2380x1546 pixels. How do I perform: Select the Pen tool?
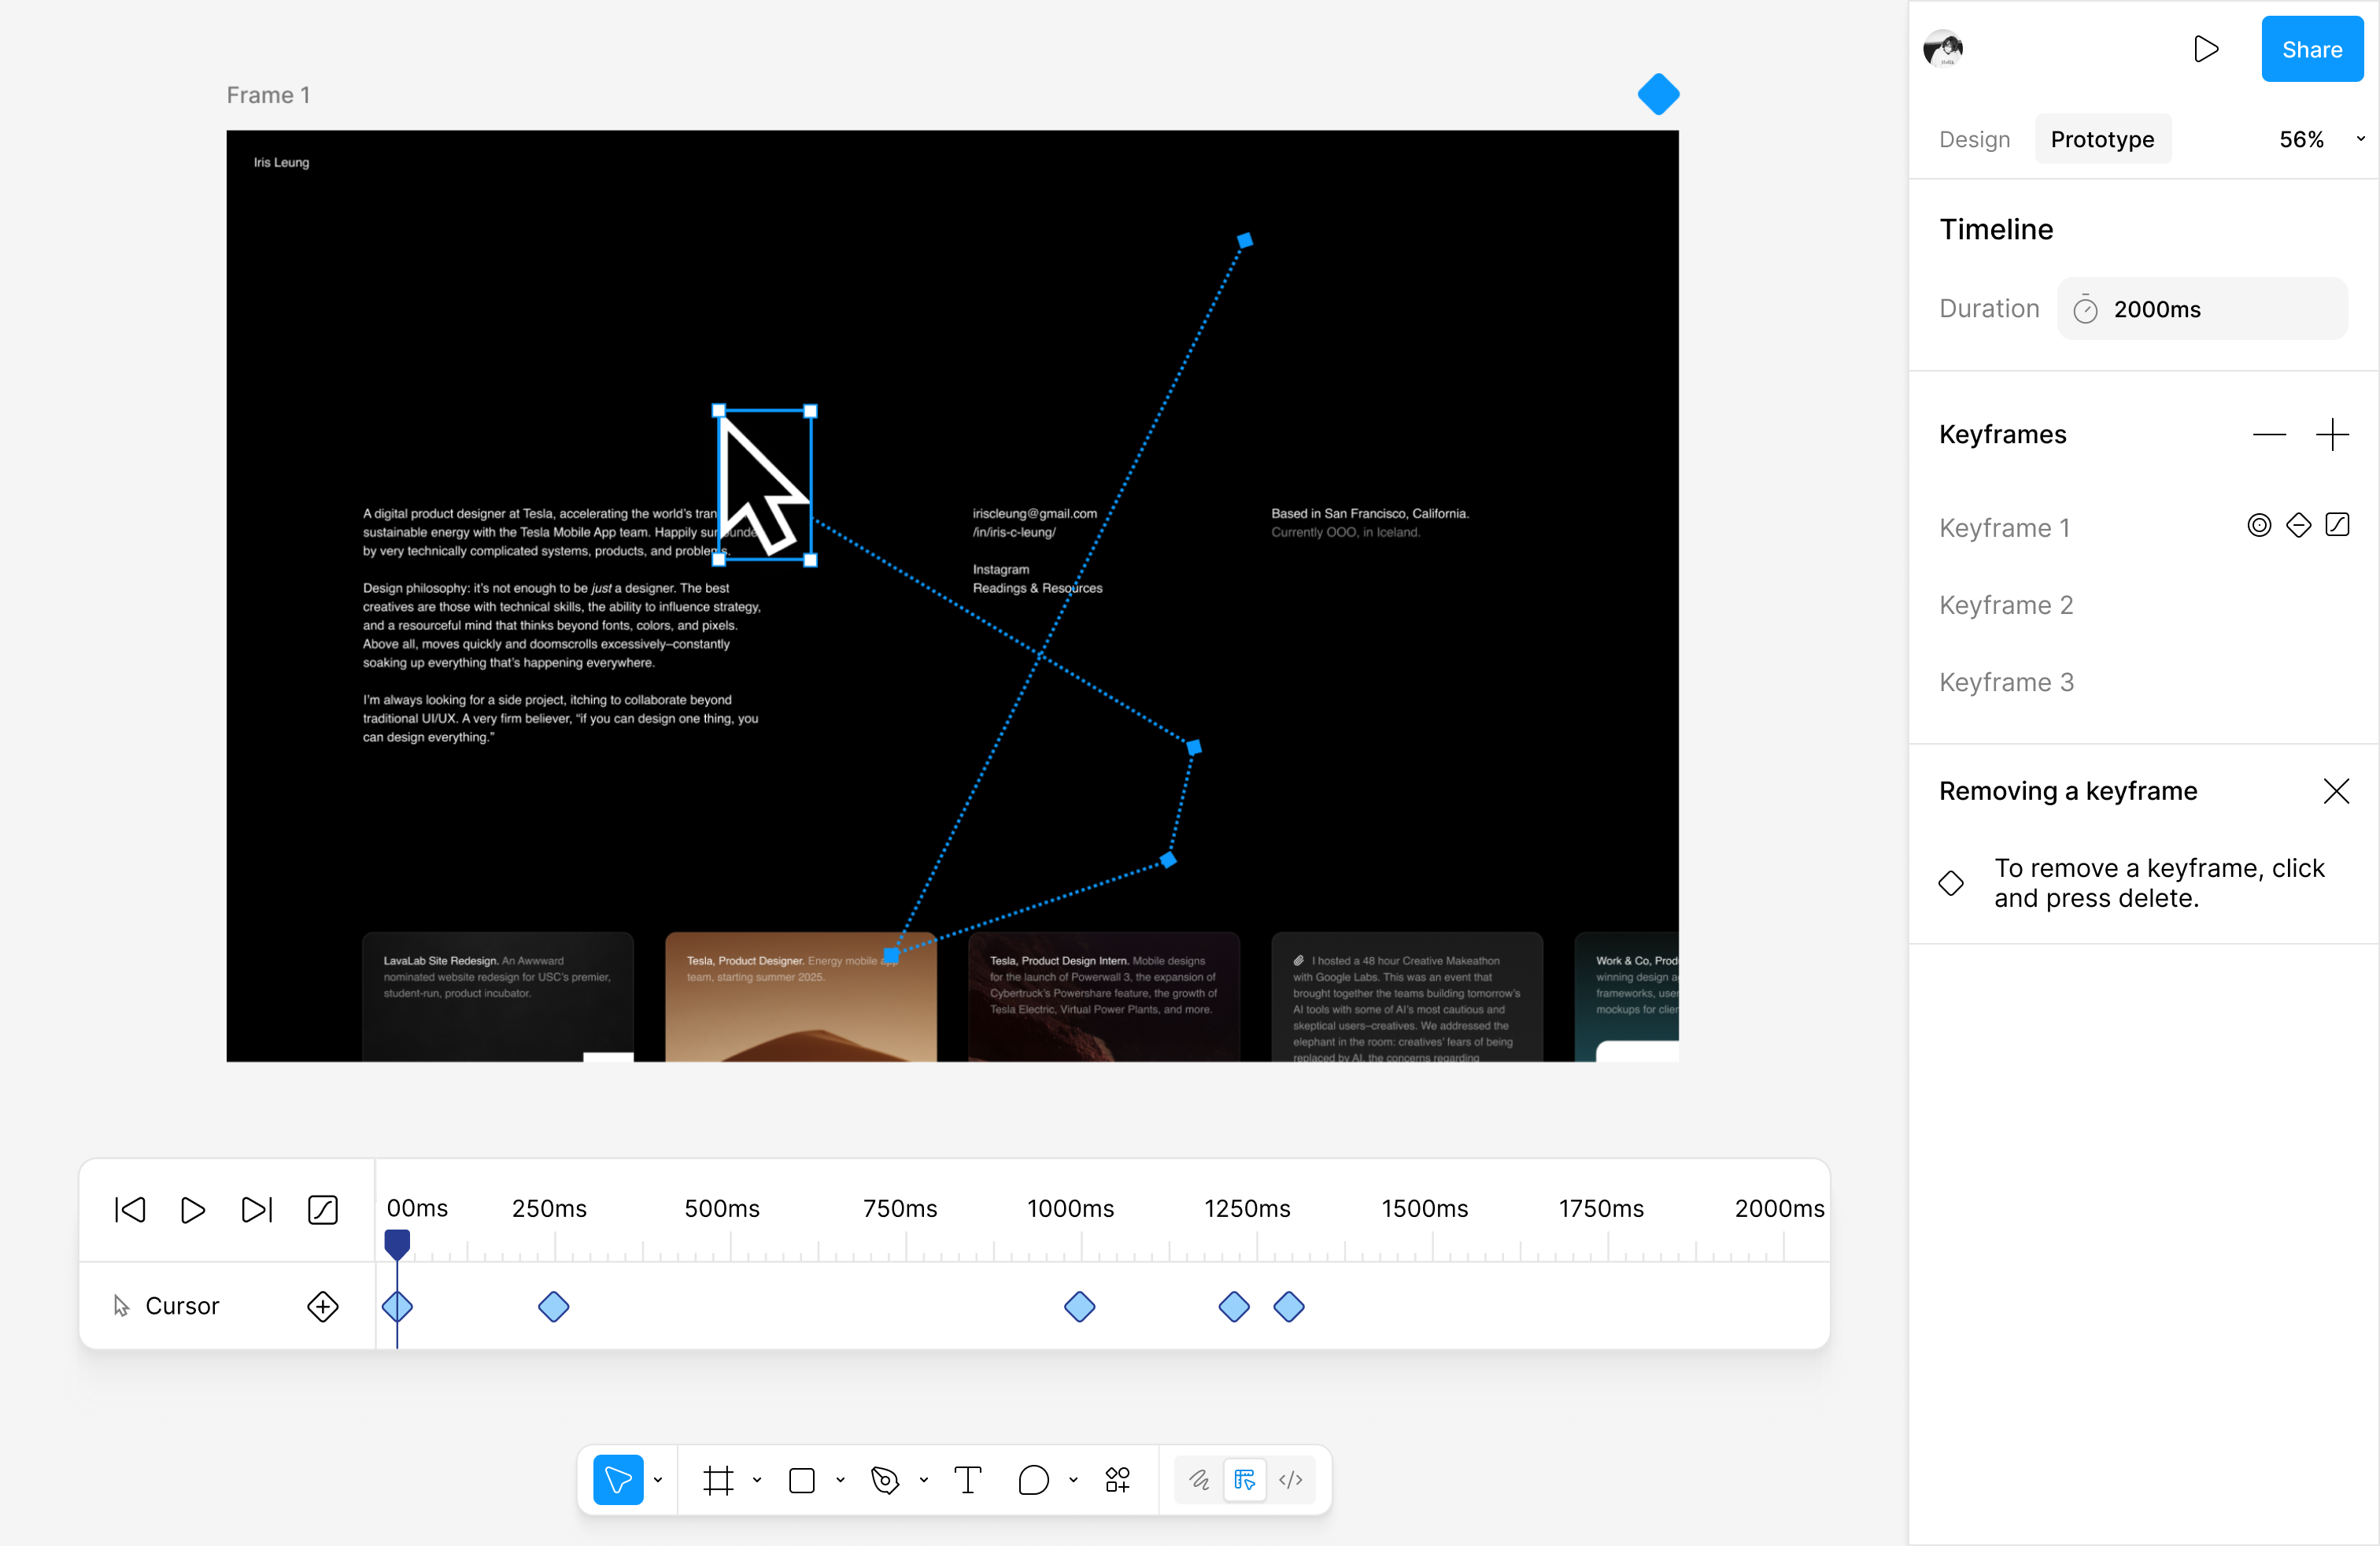885,1479
